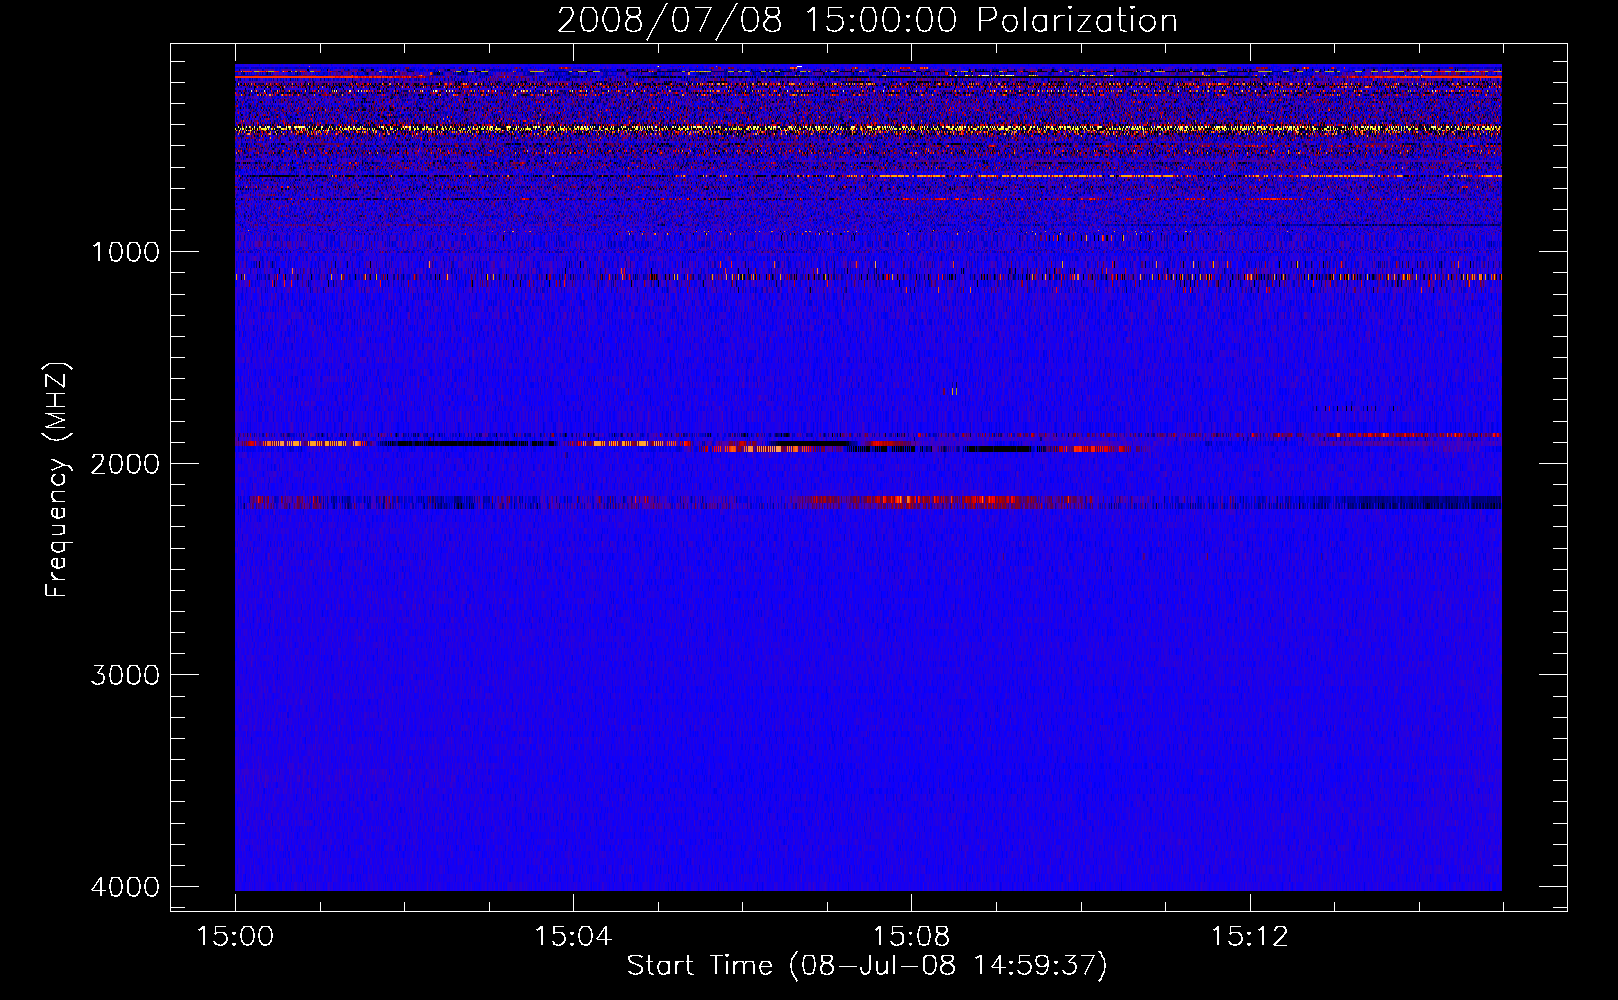Click the 1000 frequency tick label
The image size is (1618, 1000).
coord(125,252)
